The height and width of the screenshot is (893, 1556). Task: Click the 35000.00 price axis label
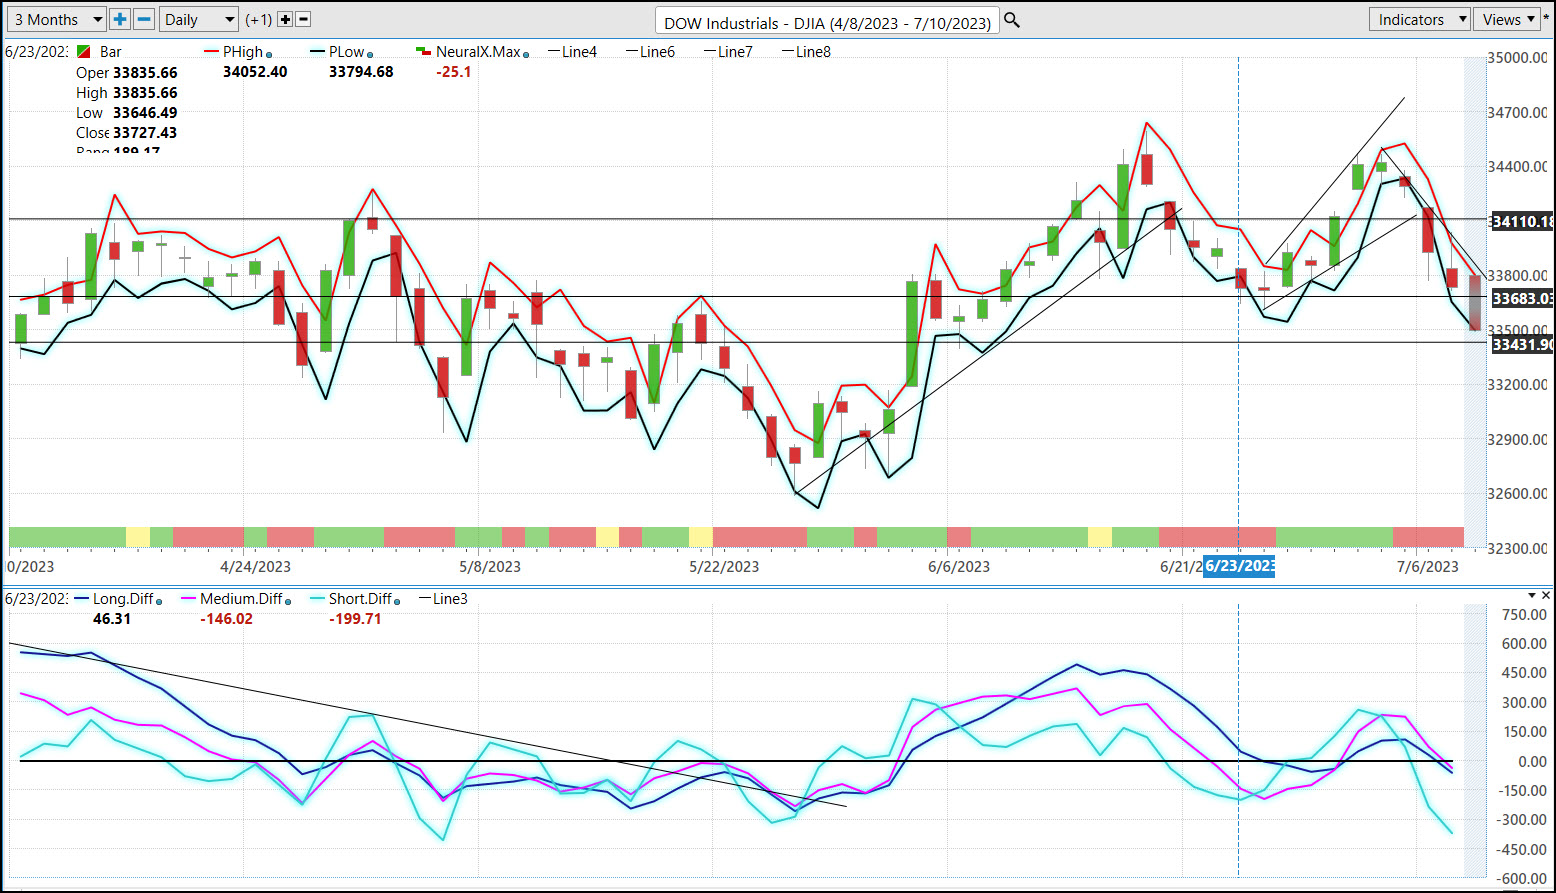[1518, 58]
